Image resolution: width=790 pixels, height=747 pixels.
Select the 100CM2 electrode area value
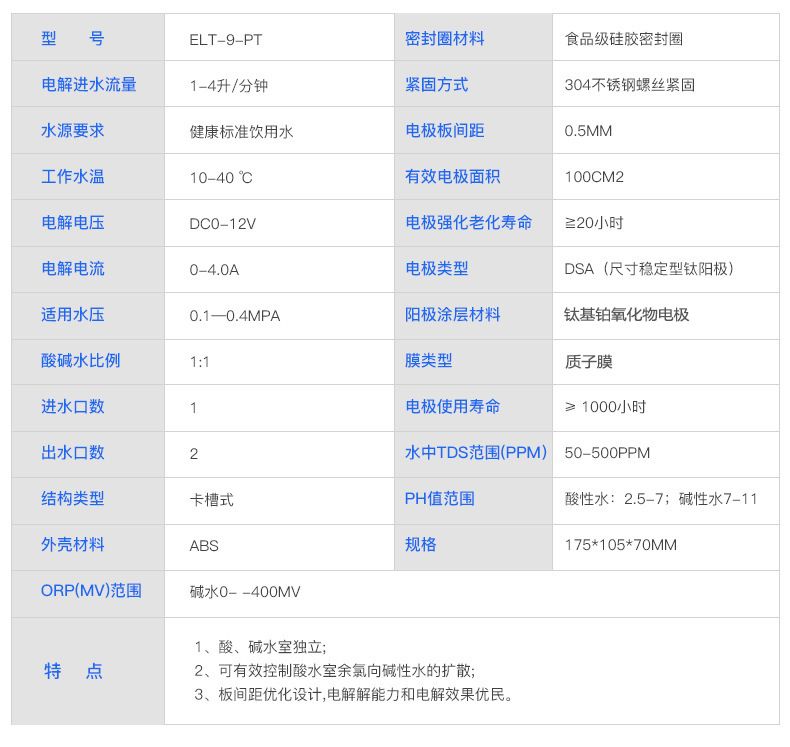pyautogui.click(x=594, y=177)
